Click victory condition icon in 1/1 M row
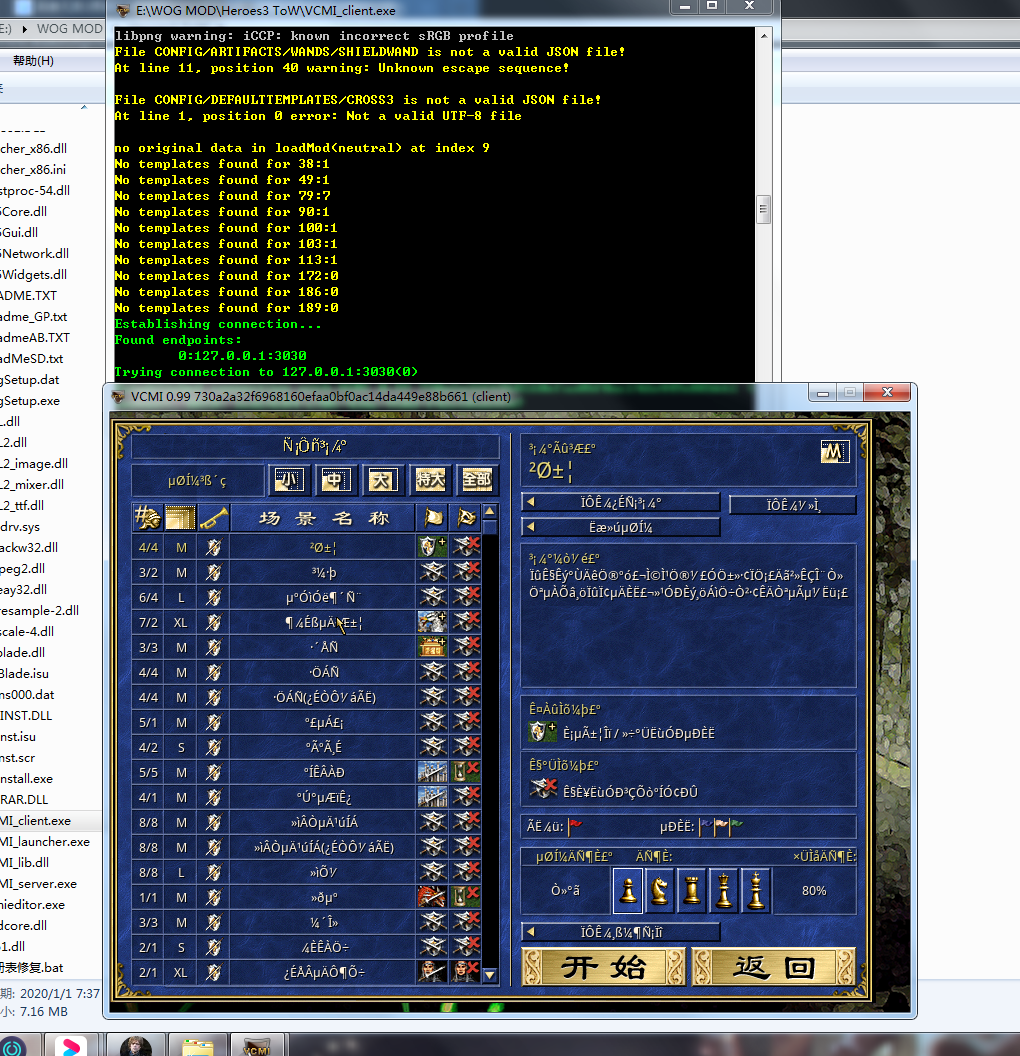1020x1056 pixels. tap(432, 897)
